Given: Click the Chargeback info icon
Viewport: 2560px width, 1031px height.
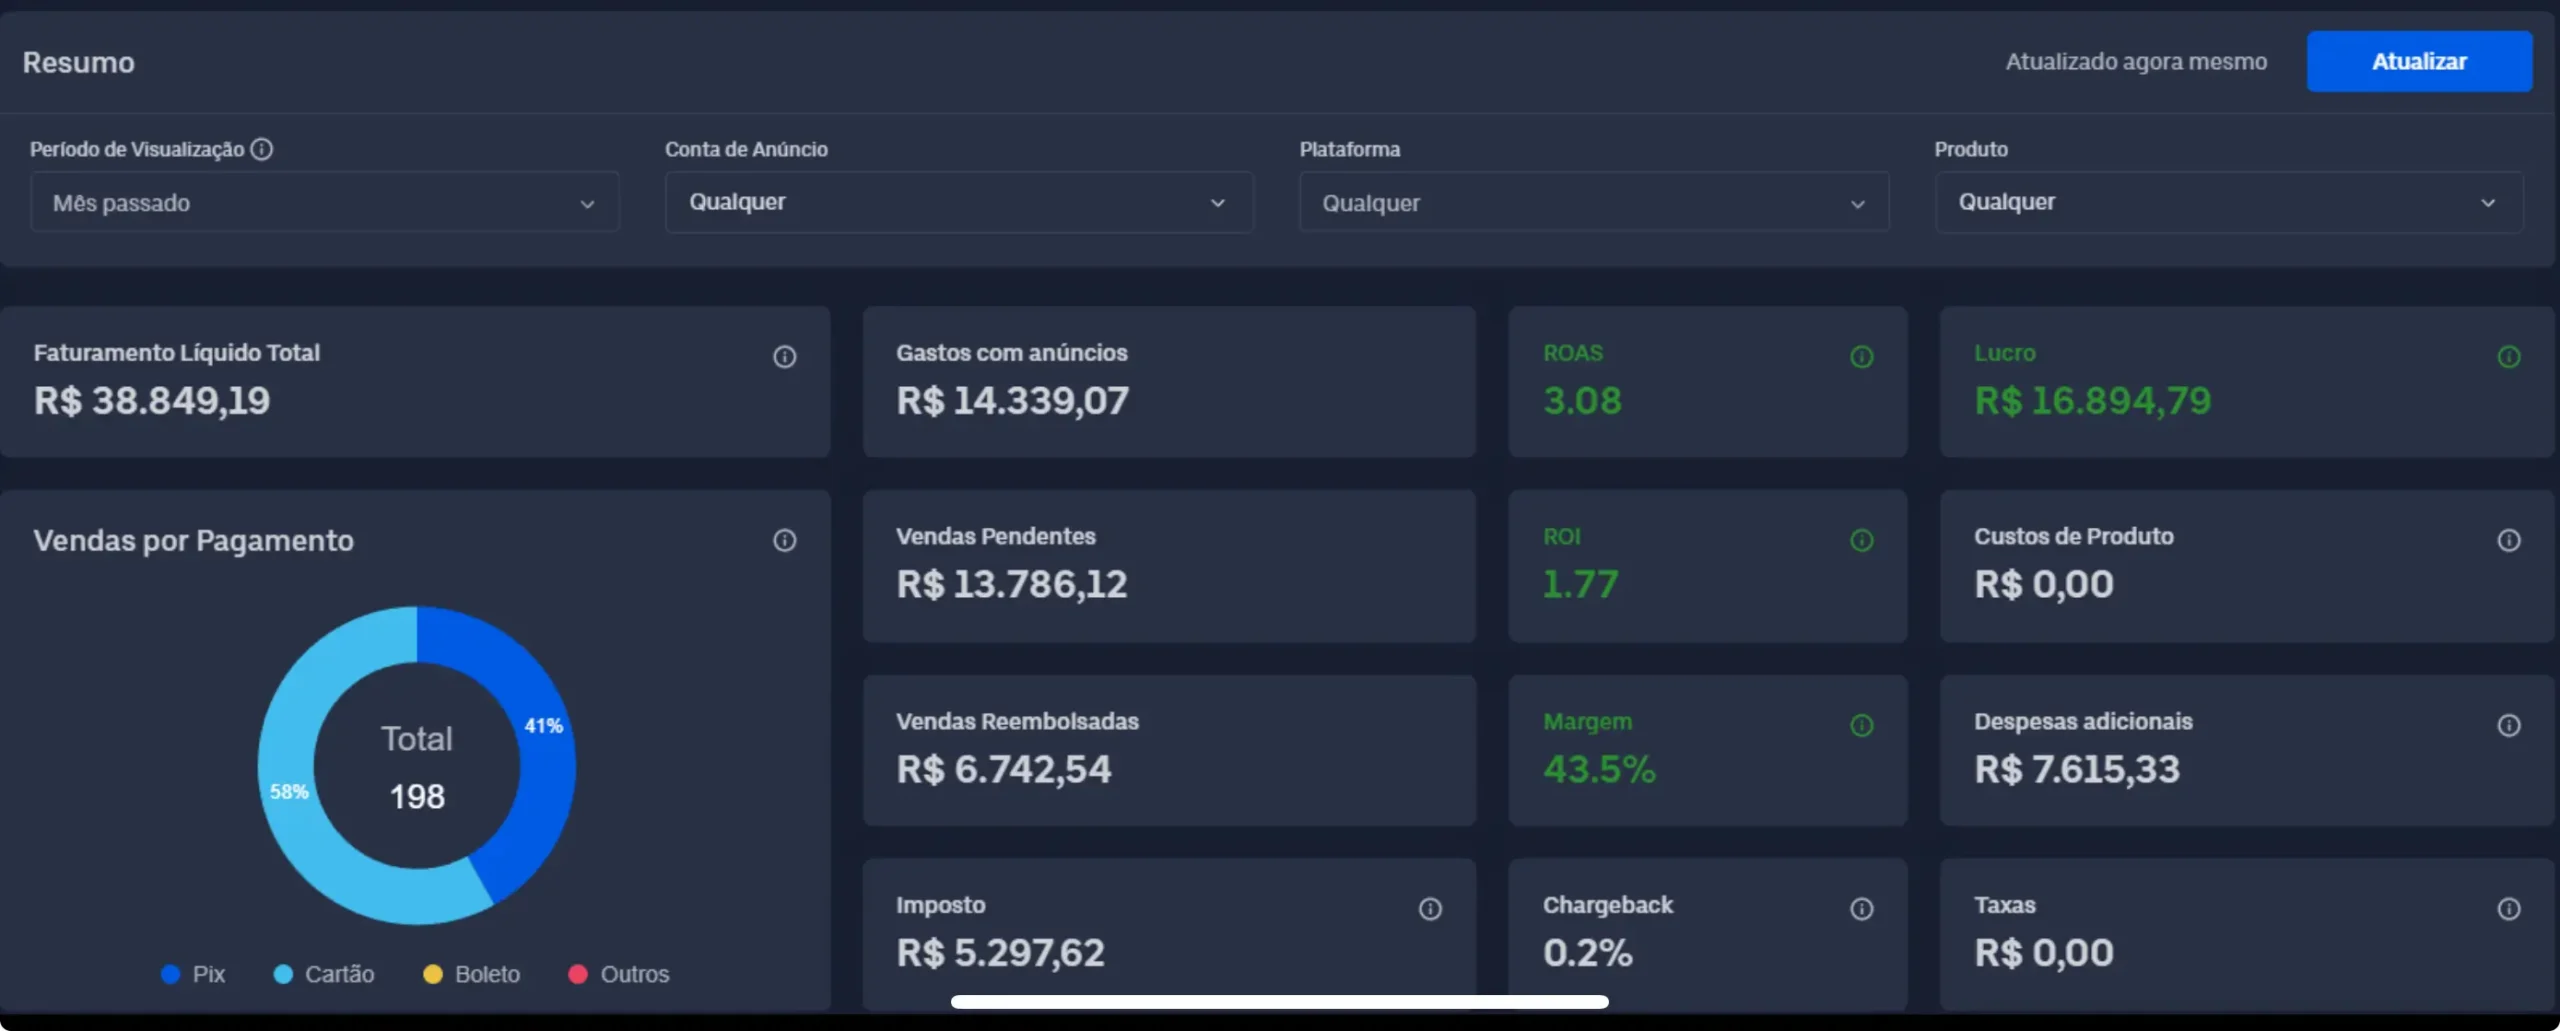Looking at the screenshot, I should click(1861, 909).
